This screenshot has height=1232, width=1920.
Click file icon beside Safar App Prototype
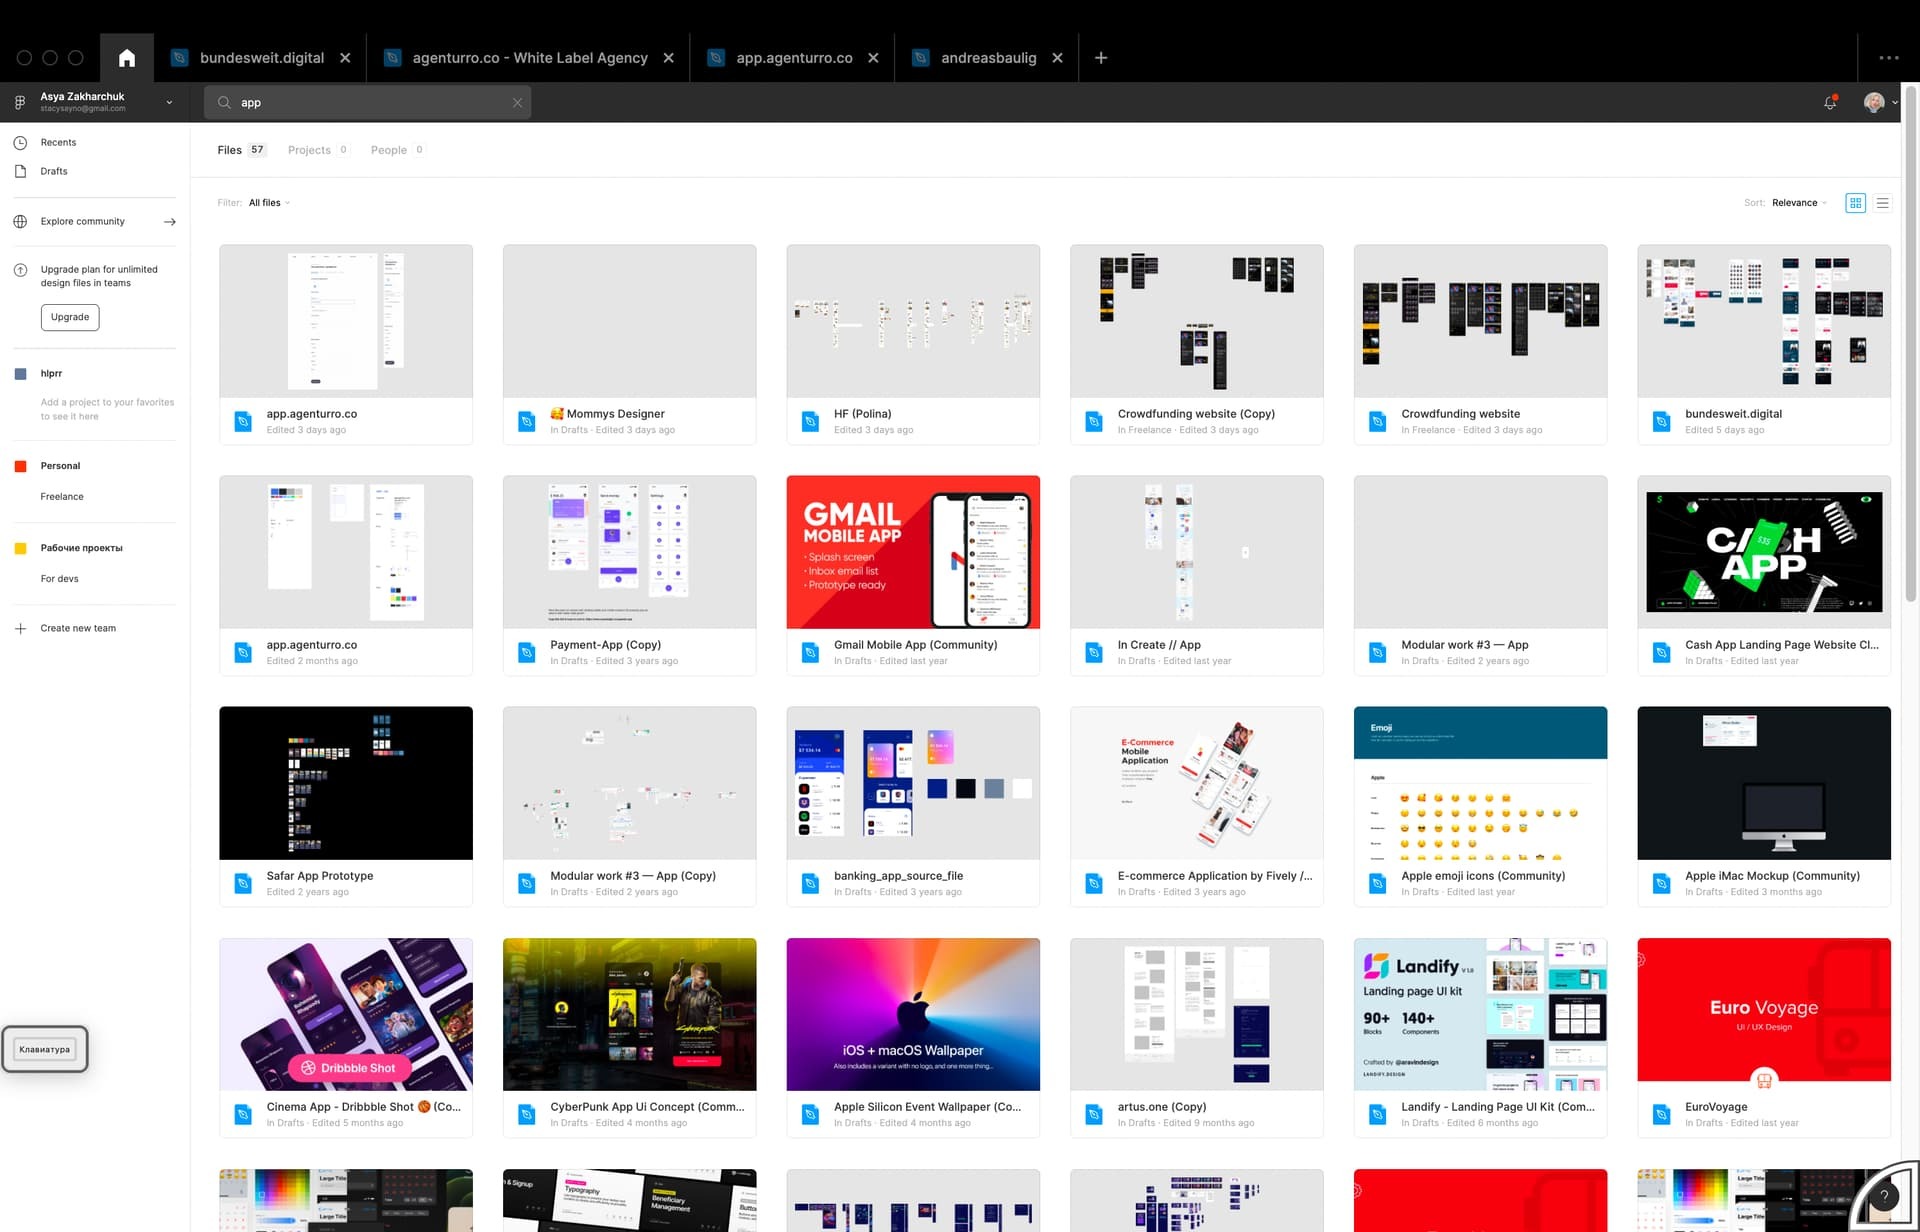tap(242, 884)
